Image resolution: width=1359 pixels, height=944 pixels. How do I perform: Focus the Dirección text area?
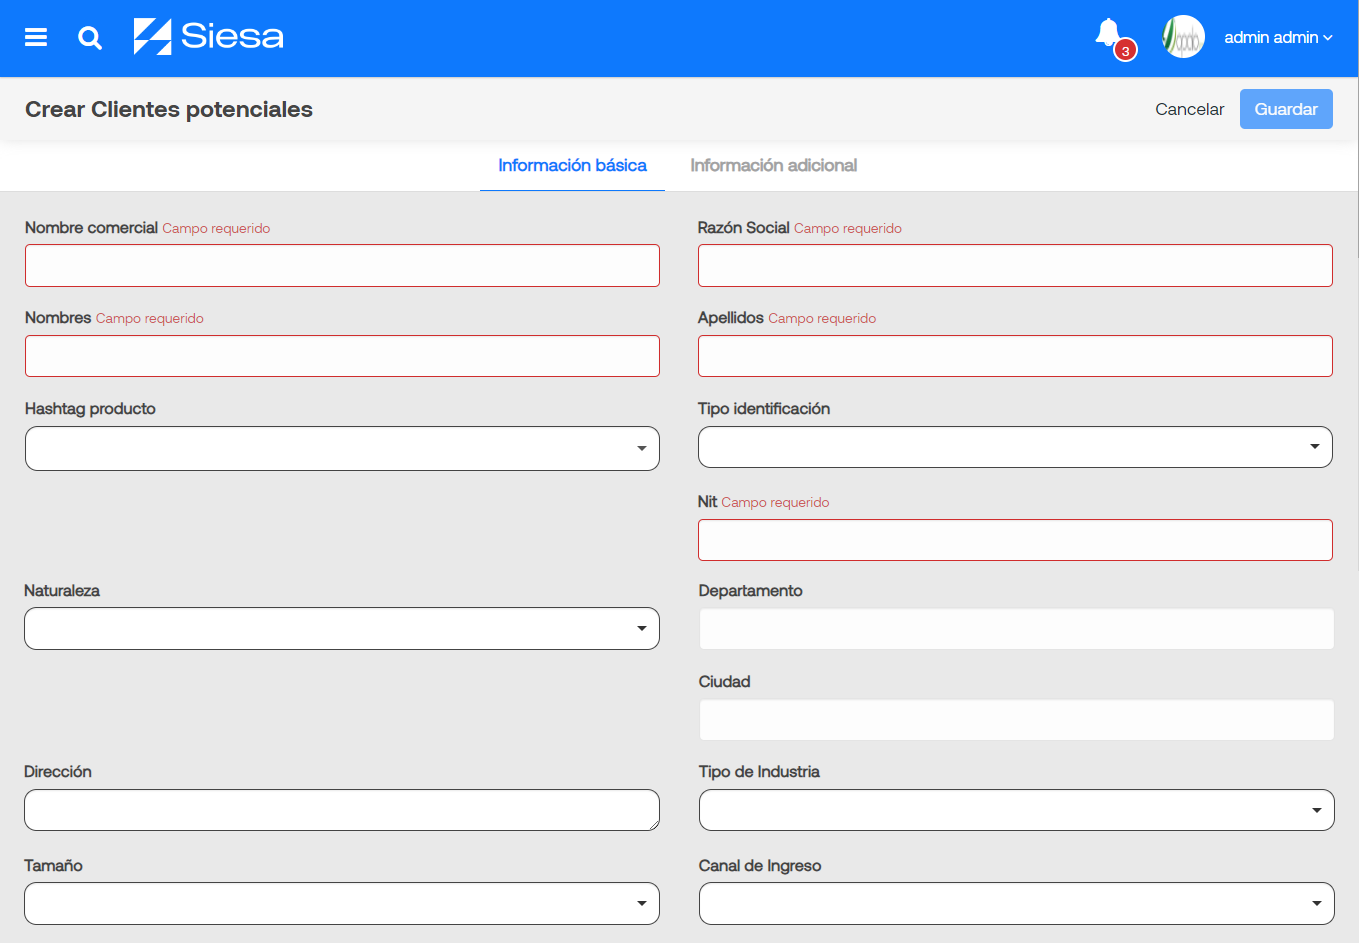tap(342, 810)
